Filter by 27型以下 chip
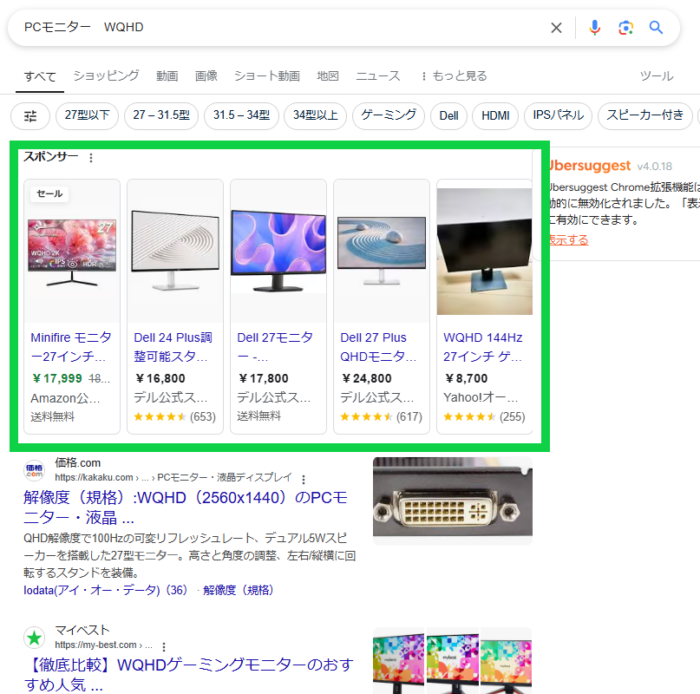The height and width of the screenshot is (694, 700). pos(87,116)
